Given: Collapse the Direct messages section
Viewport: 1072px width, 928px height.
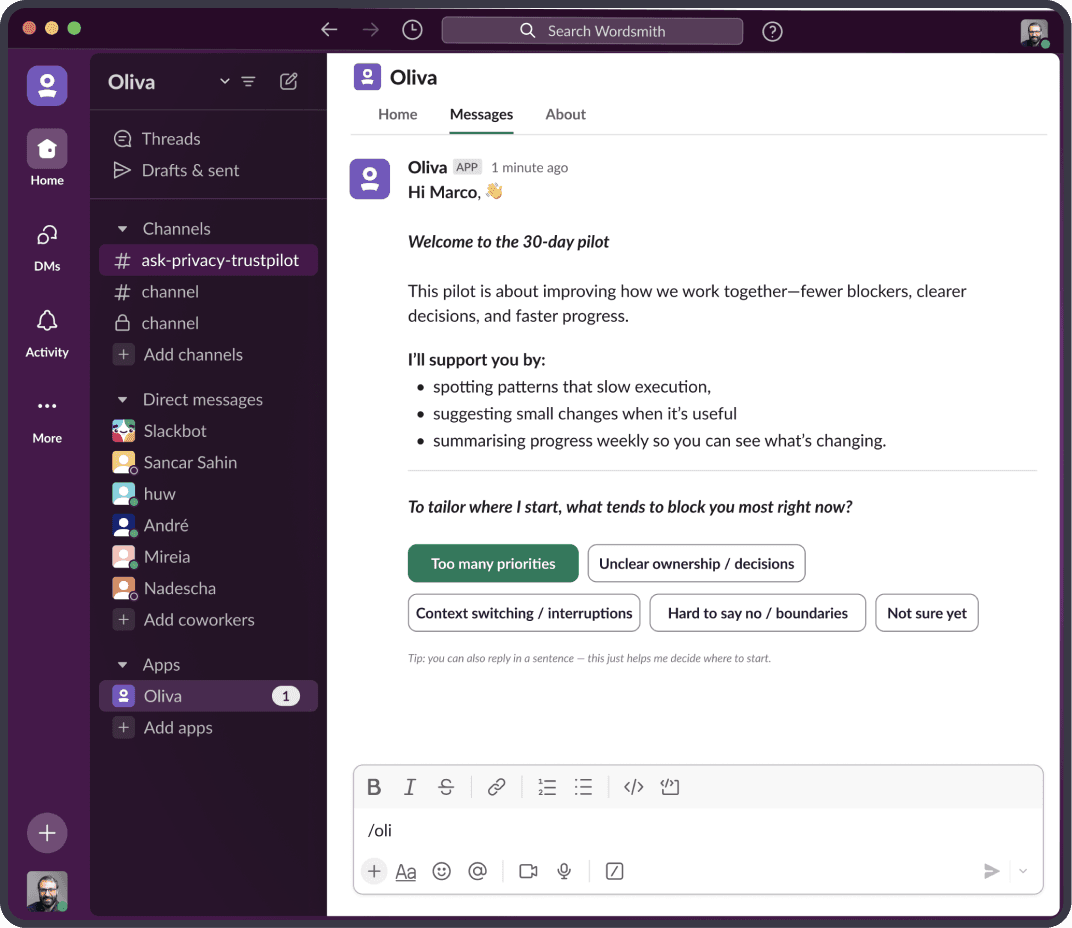Looking at the screenshot, I should [x=123, y=400].
